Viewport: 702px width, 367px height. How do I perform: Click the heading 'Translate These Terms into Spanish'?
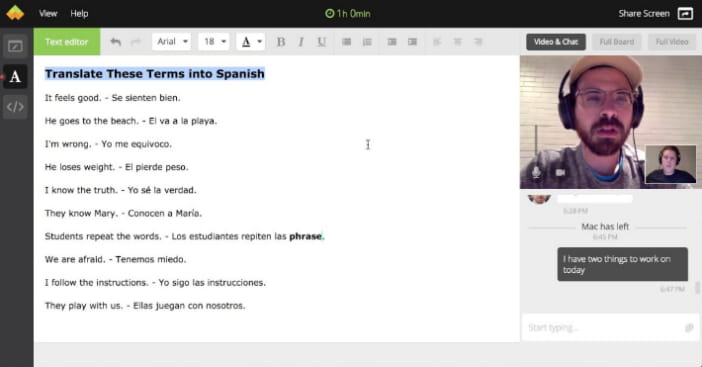pyautogui.click(x=155, y=74)
